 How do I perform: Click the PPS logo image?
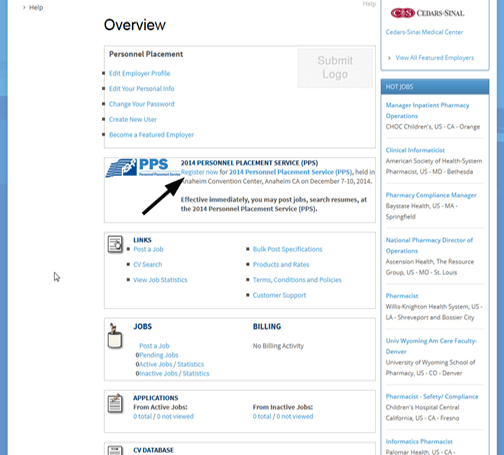pyautogui.click(x=143, y=168)
